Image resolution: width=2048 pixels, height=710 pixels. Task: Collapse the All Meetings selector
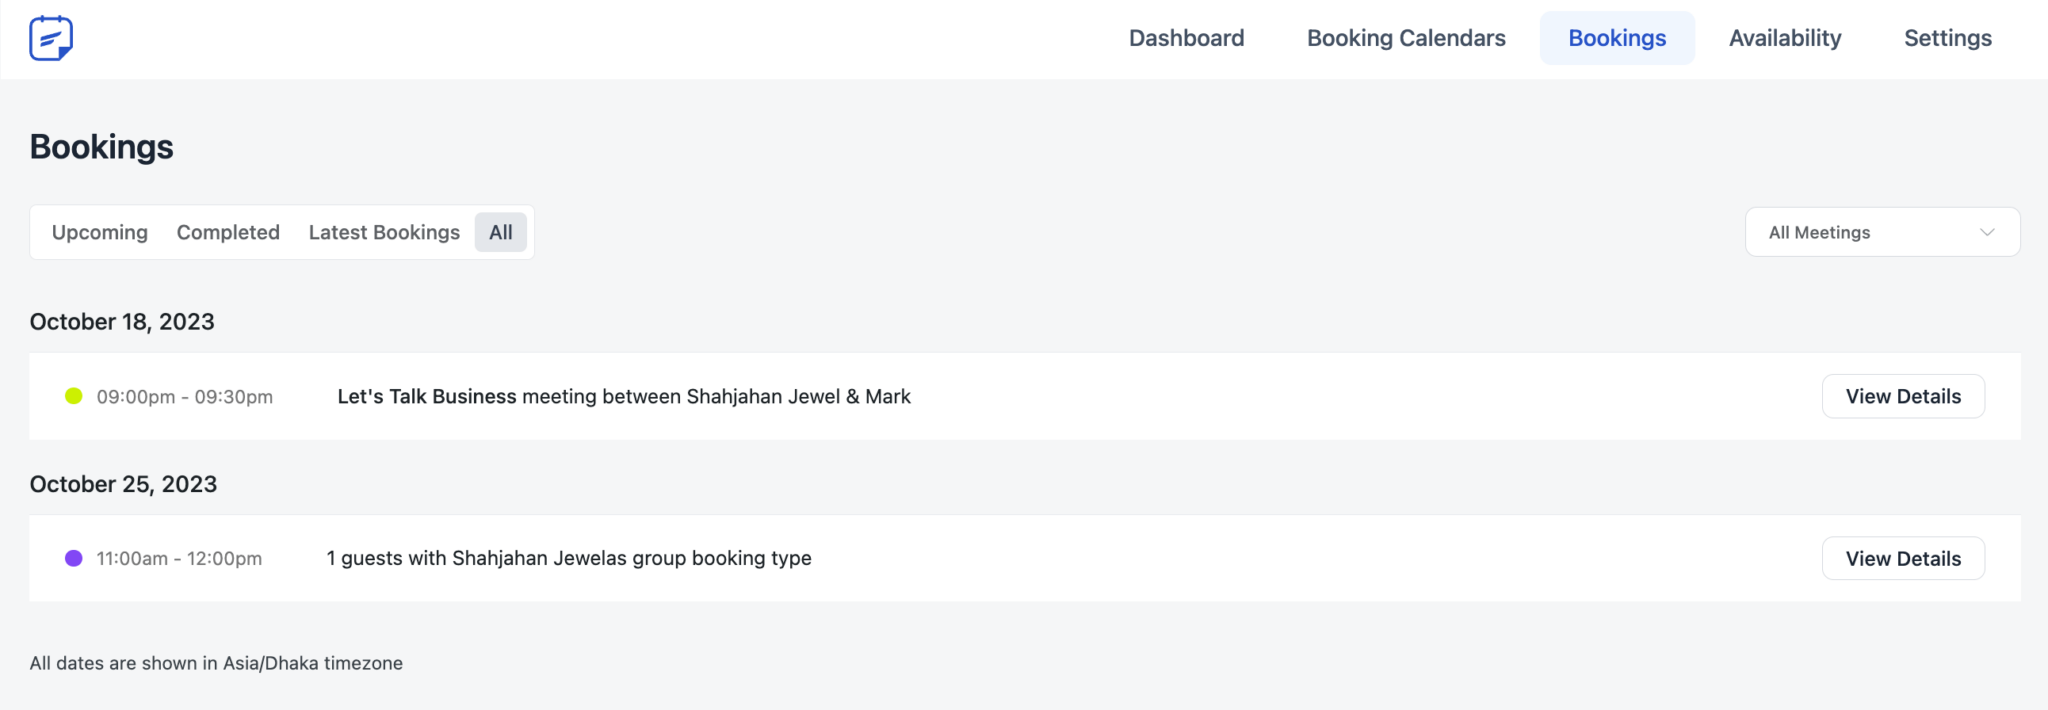click(x=1880, y=232)
